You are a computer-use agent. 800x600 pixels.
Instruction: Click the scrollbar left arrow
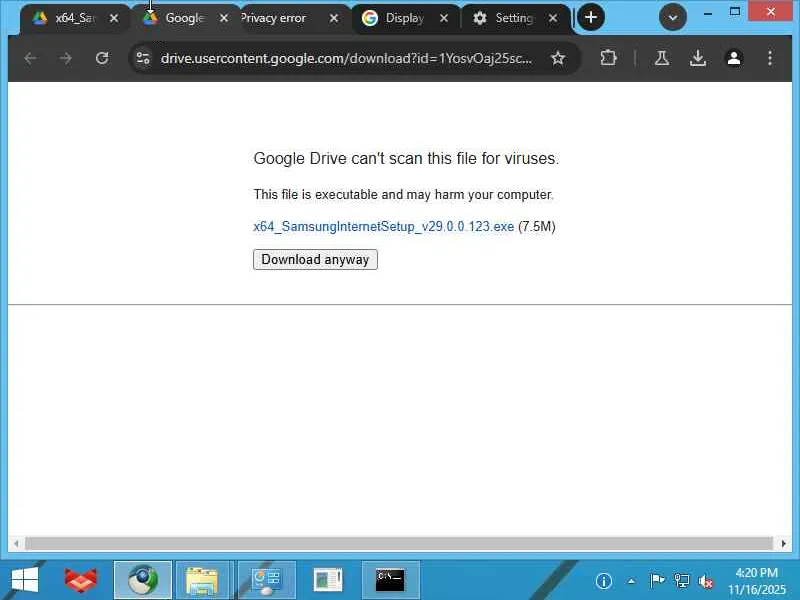coord(16,543)
